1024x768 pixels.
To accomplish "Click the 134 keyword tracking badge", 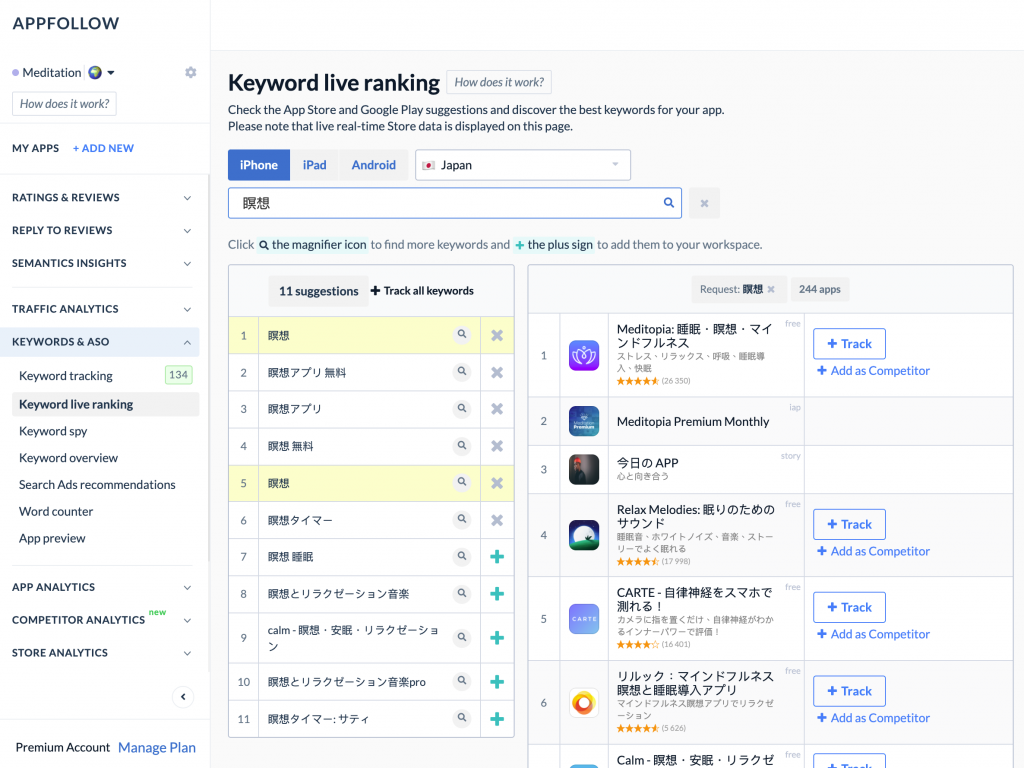I will pos(178,375).
